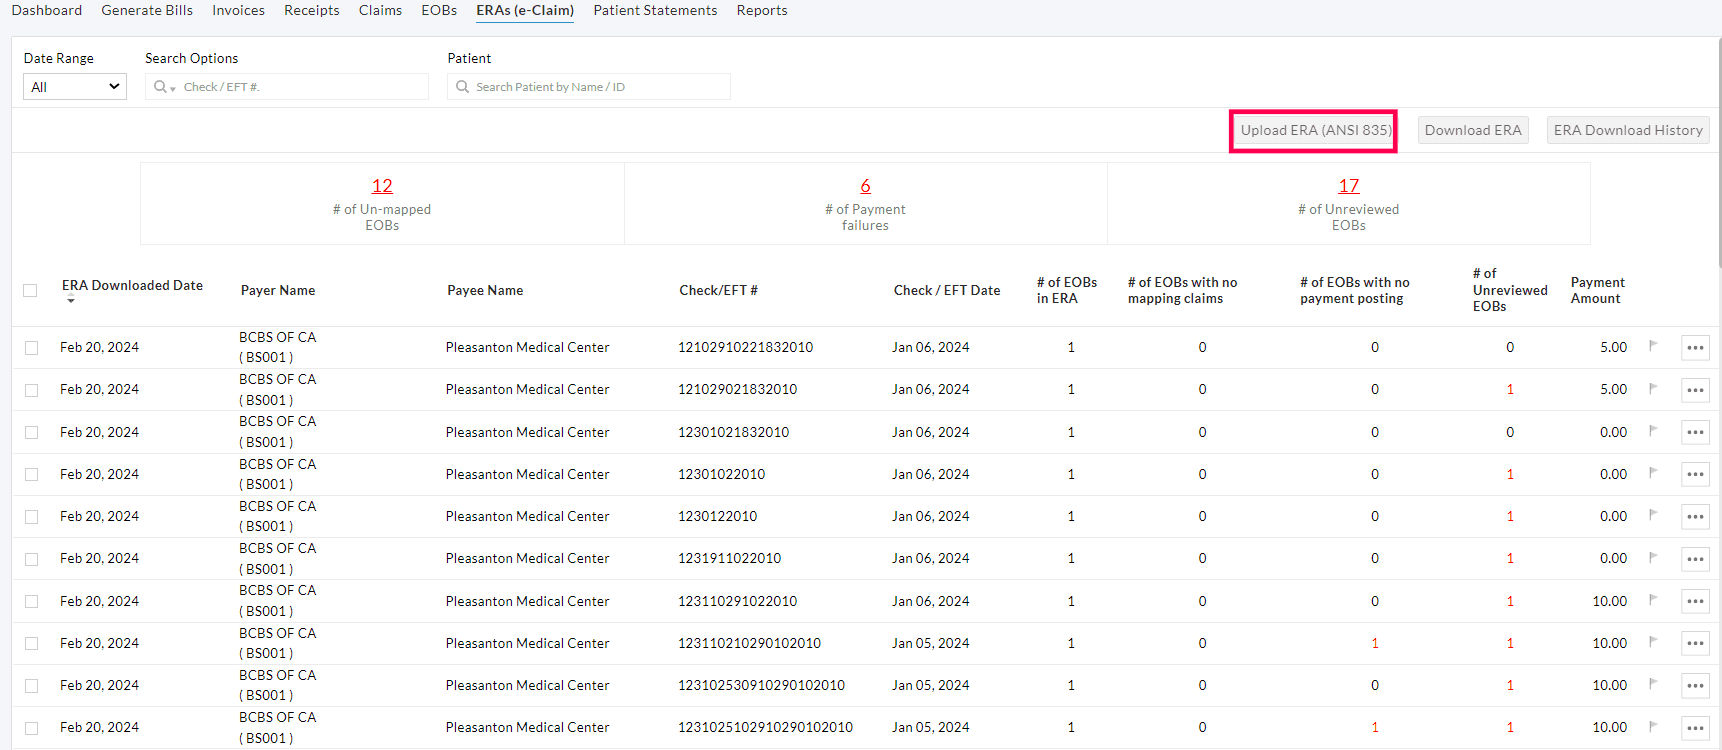Open more actions for check 12301021832010 row
This screenshot has width=1722, height=750.
coord(1695,433)
